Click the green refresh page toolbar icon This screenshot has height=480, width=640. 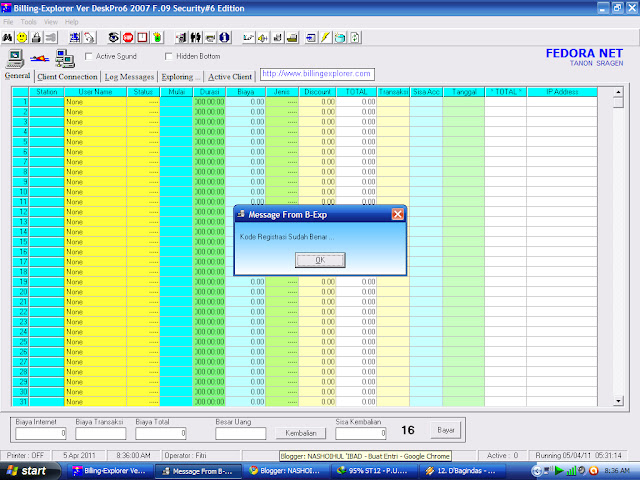[355, 38]
